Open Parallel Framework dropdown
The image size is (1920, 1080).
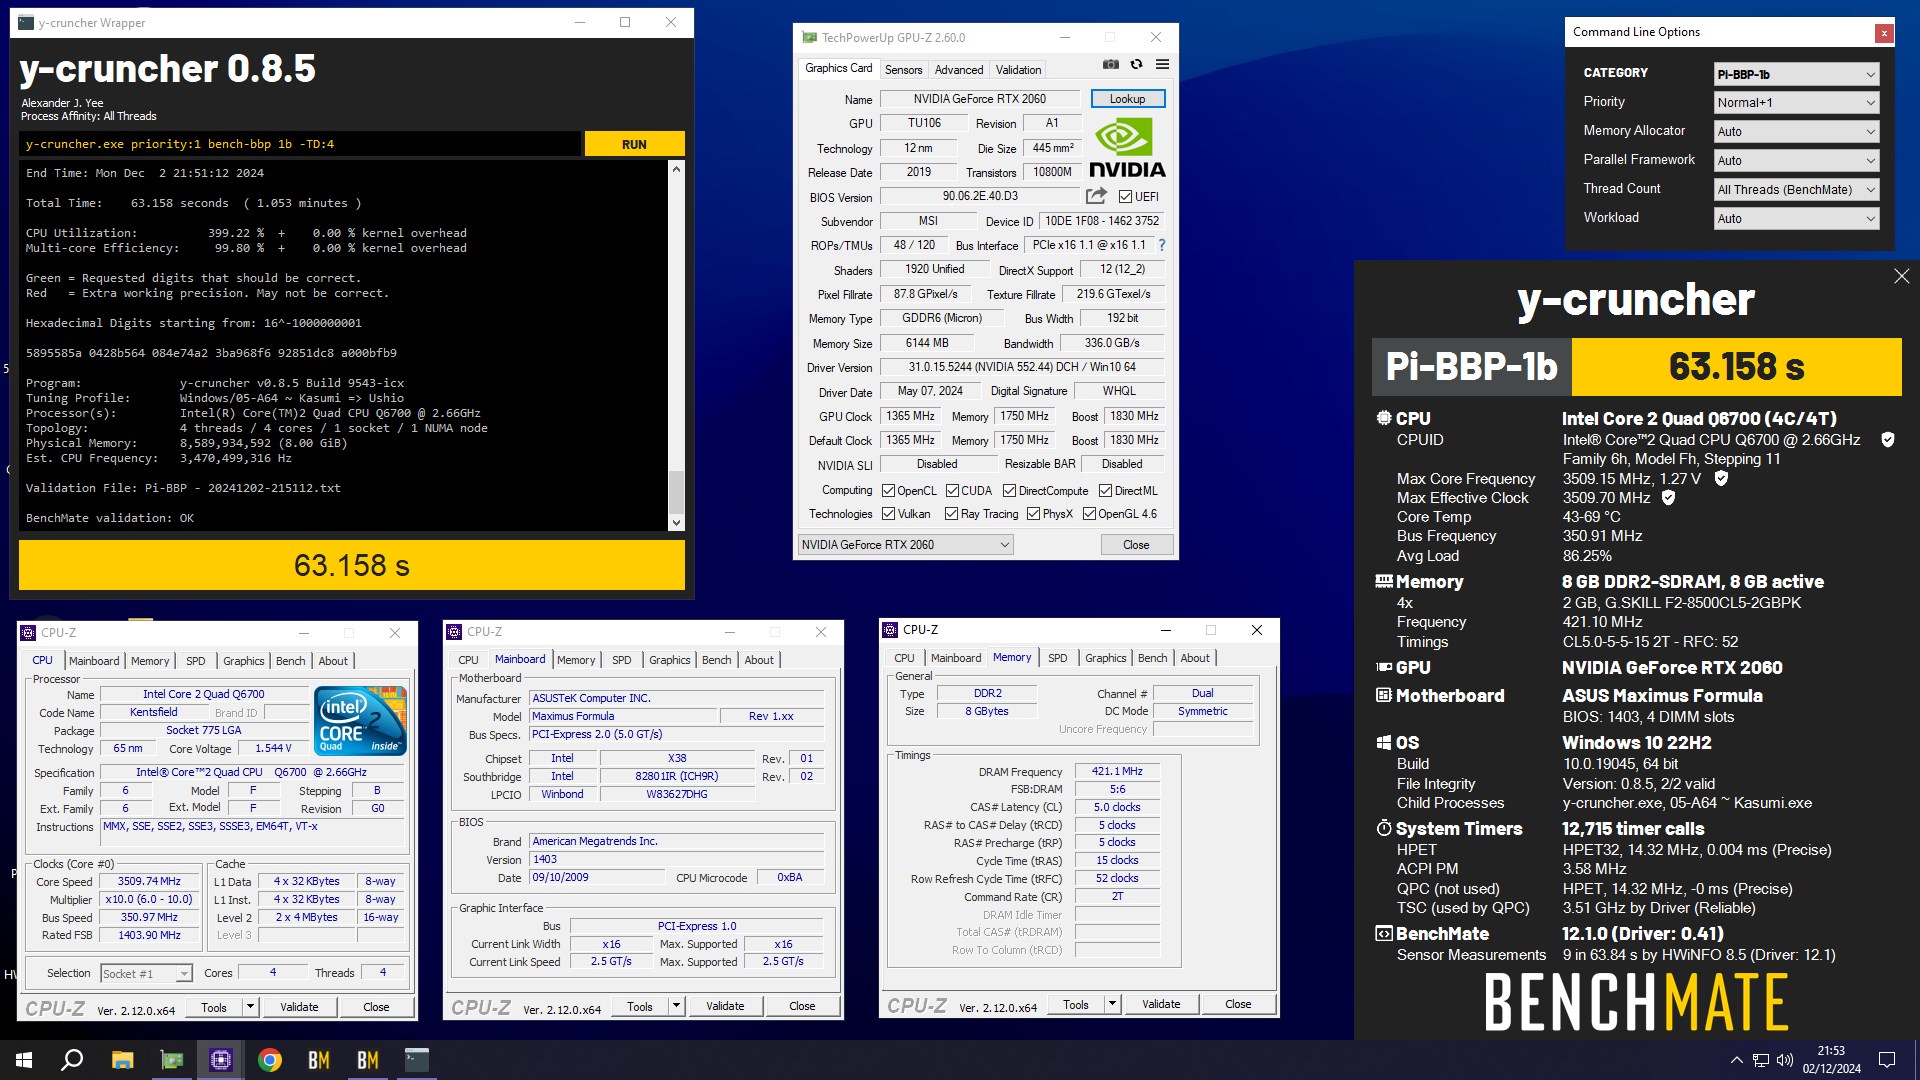pyautogui.click(x=1796, y=161)
